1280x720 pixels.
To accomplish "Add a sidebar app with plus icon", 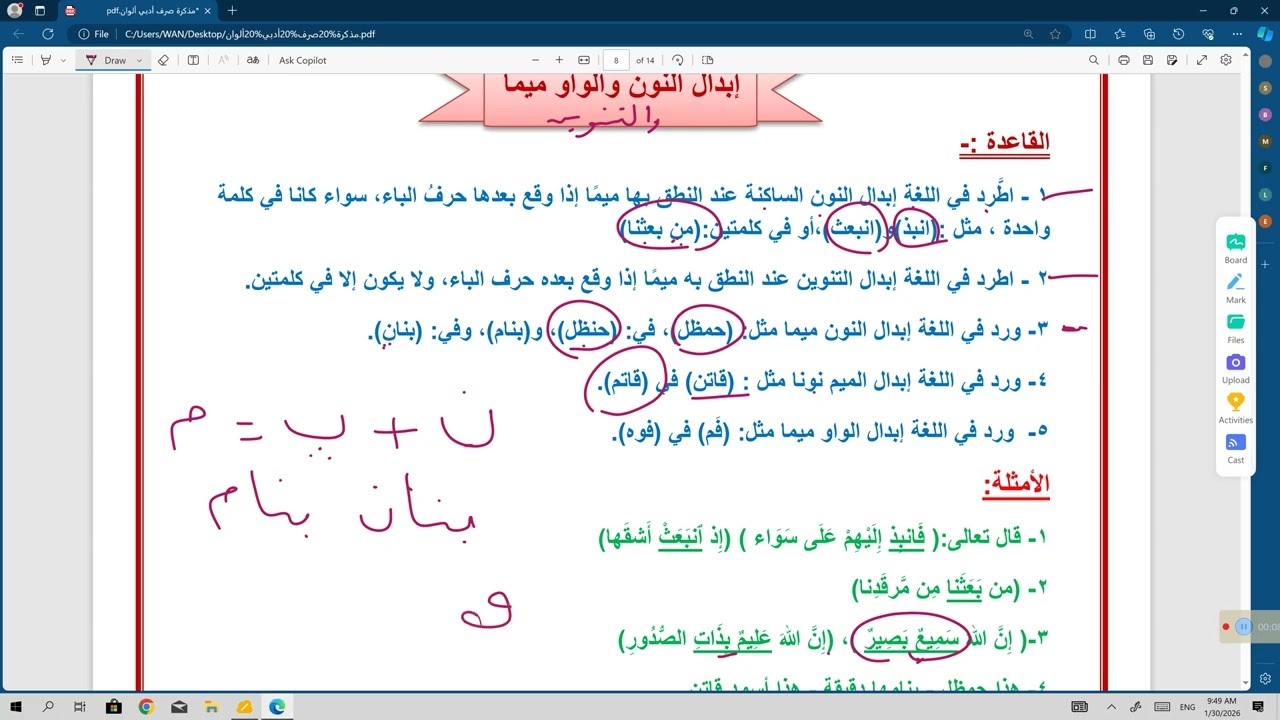I will pyautogui.click(x=1265, y=264).
